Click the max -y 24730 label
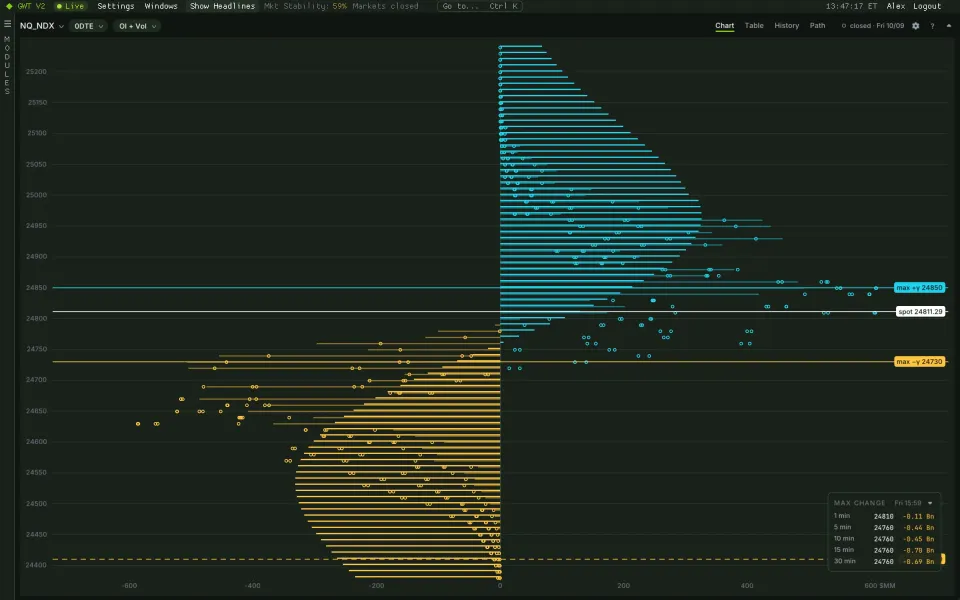The width and height of the screenshot is (960, 600). [919, 362]
